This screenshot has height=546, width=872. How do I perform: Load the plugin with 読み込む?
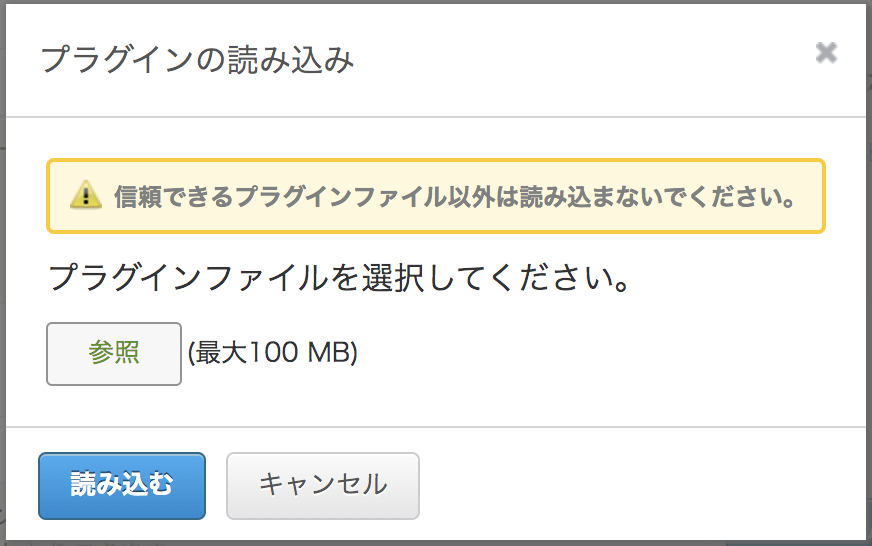click(122, 486)
